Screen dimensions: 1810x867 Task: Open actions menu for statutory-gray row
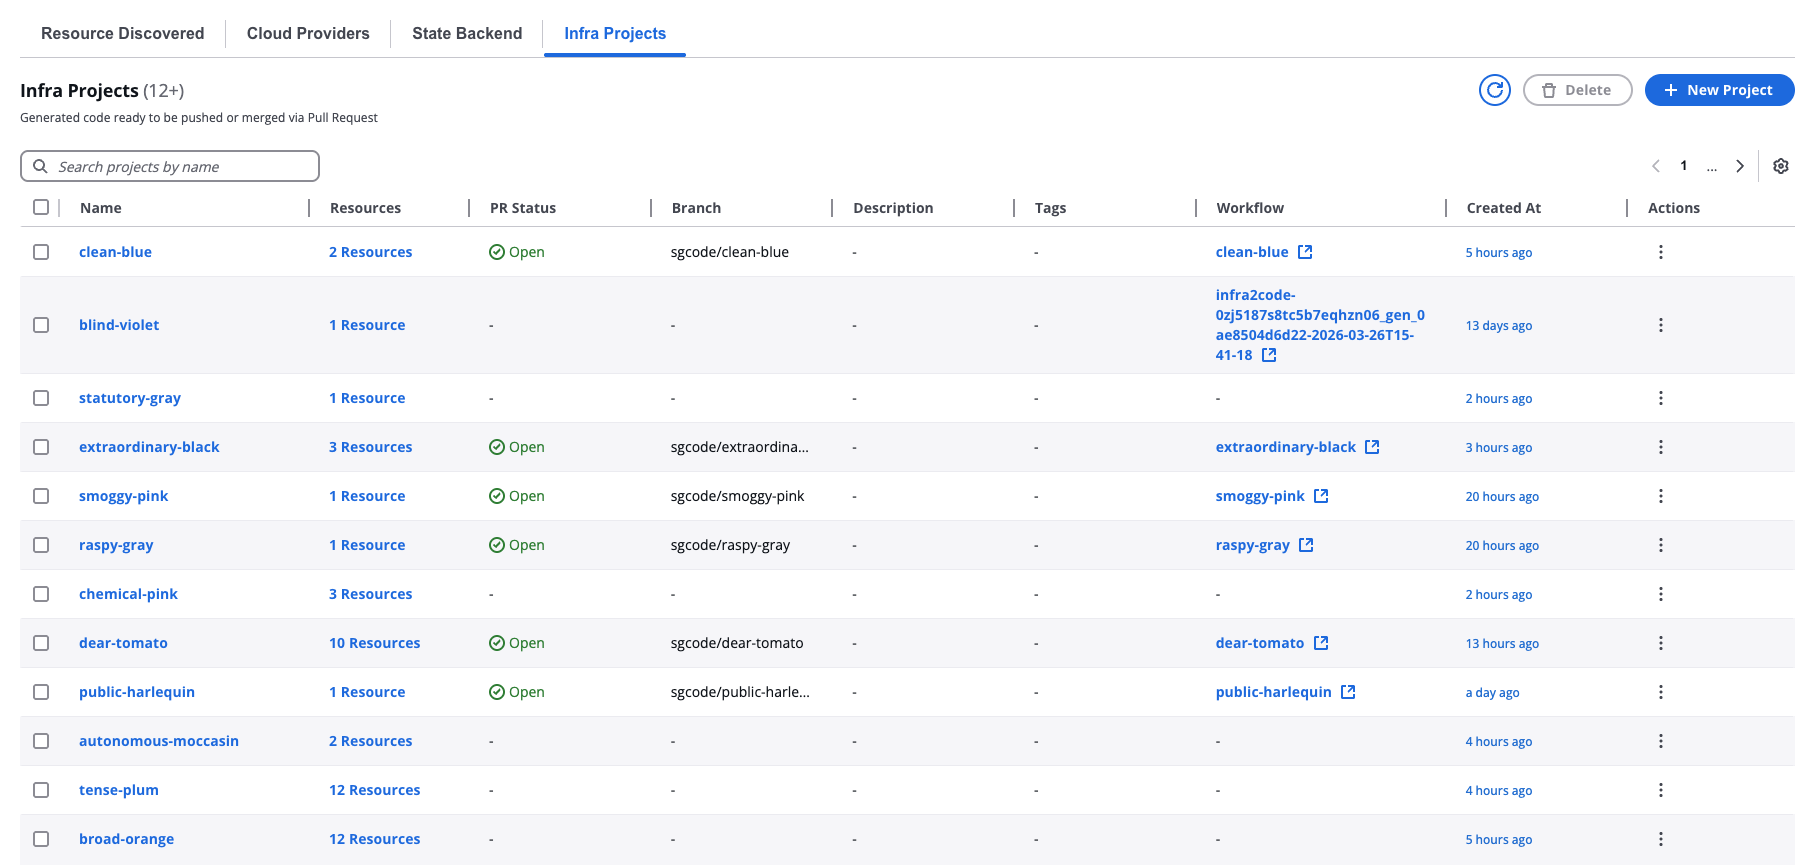pos(1660,398)
